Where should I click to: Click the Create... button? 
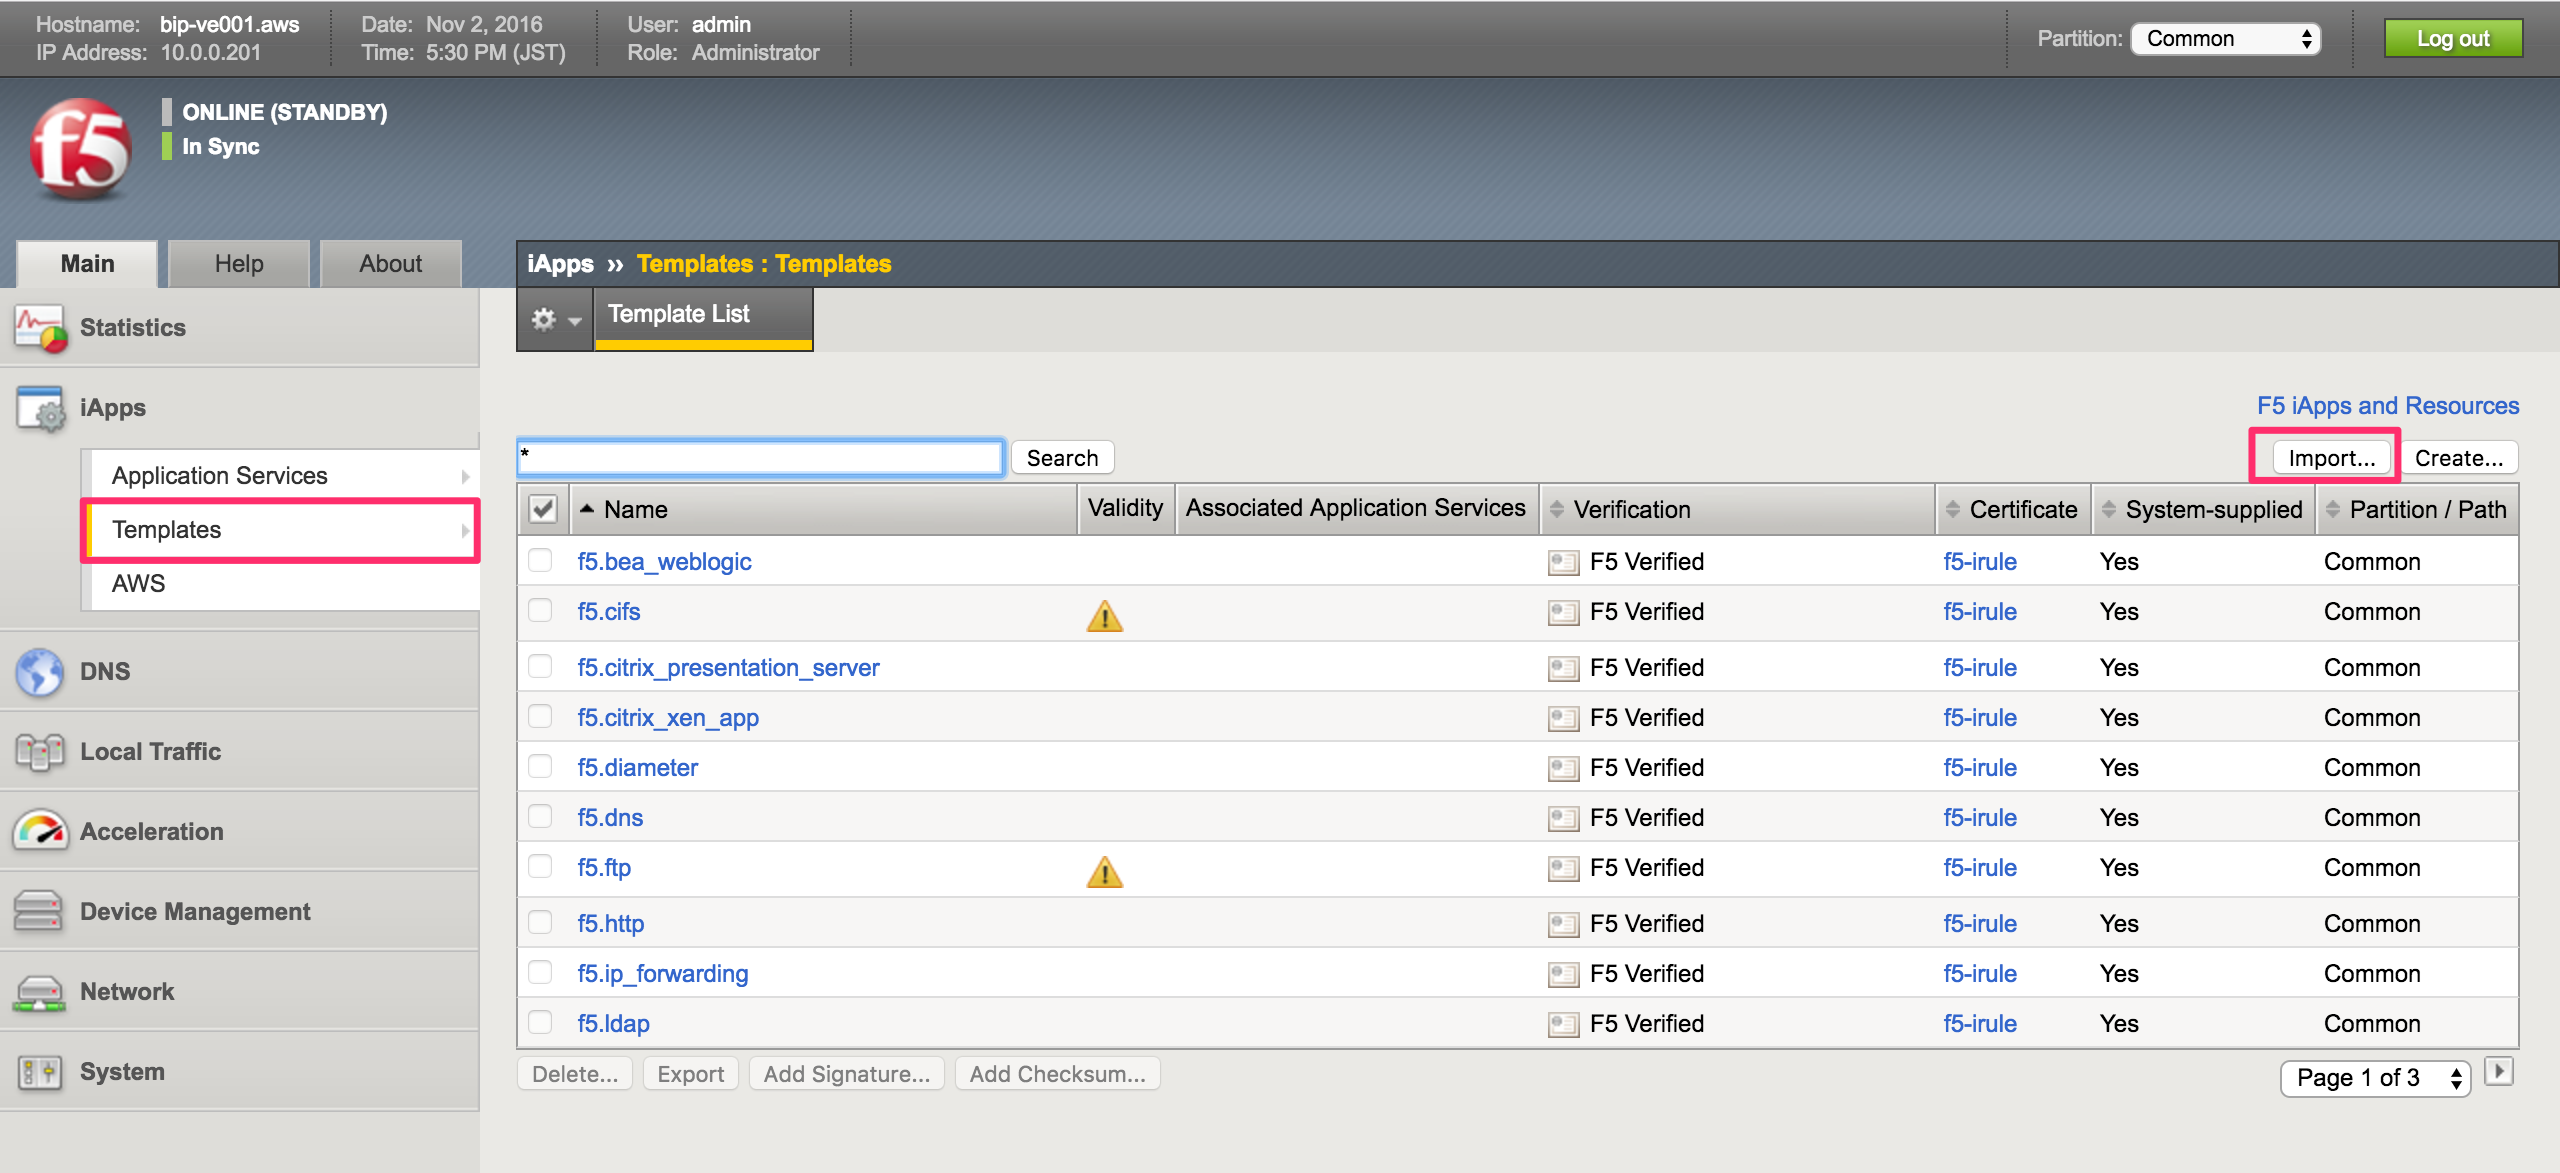pos(2459,458)
